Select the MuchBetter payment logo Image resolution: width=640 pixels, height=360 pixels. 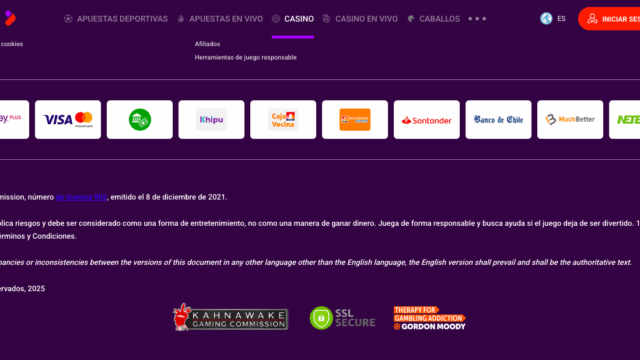[570, 120]
